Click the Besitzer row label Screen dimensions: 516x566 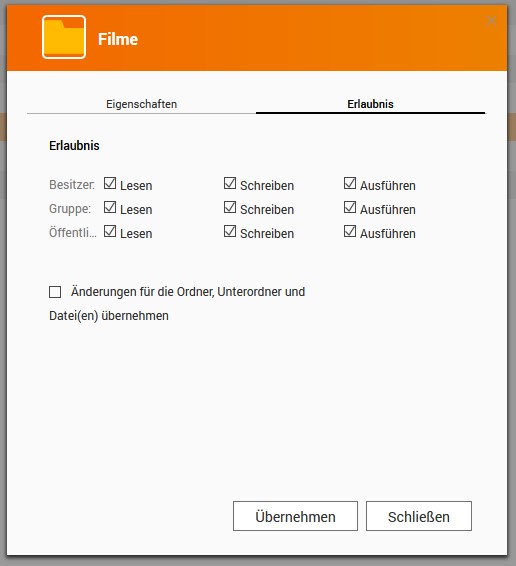click(x=72, y=184)
